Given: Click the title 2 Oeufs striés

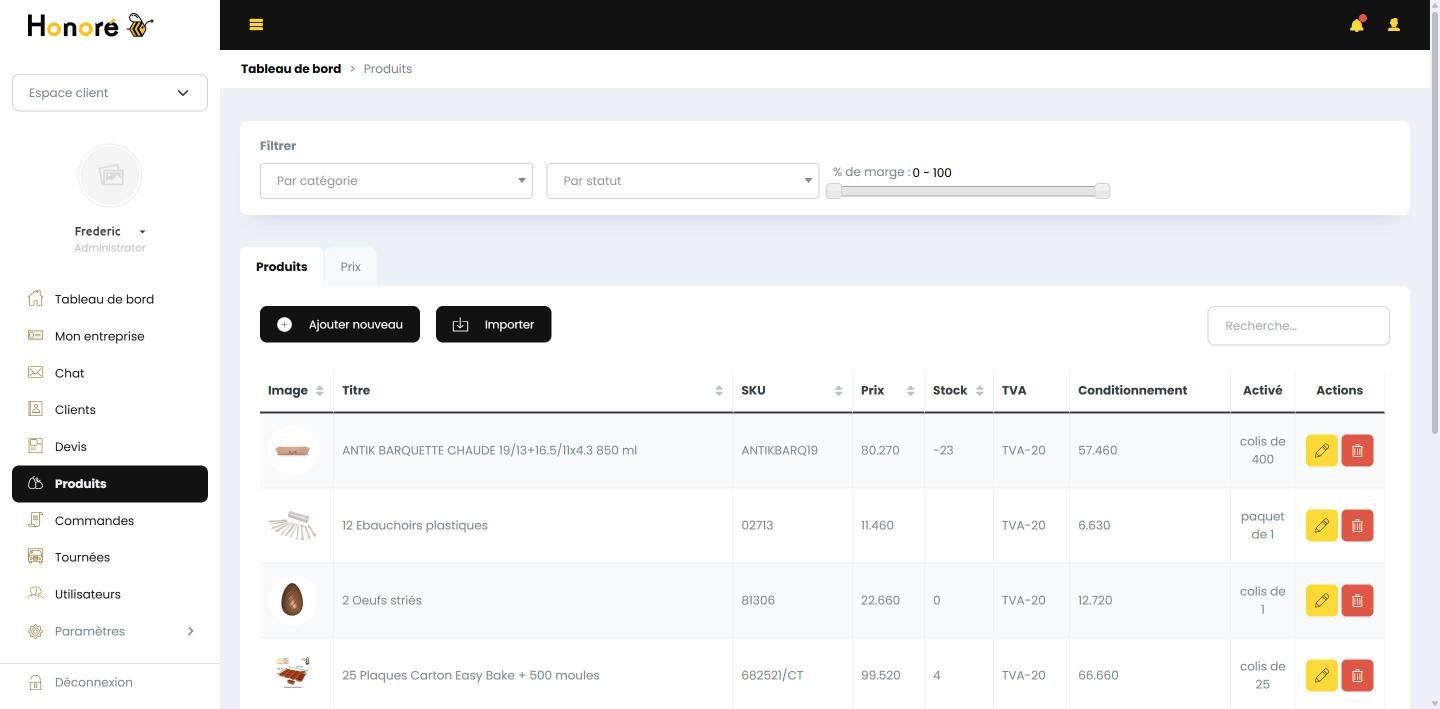Looking at the screenshot, I should tap(382, 600).
